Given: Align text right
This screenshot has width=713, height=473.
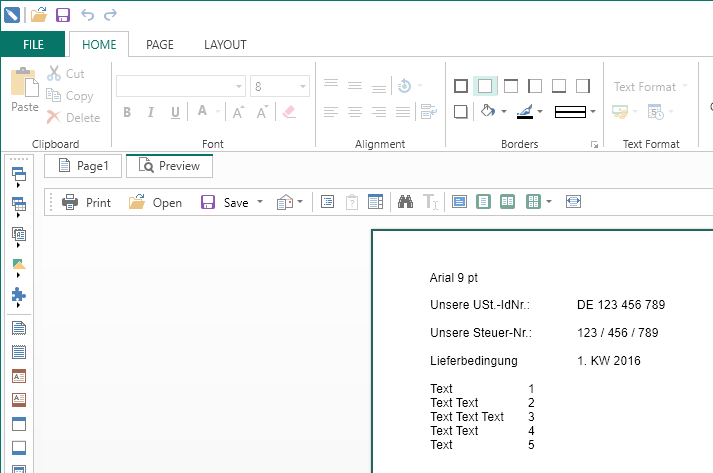Looking at the screenshot, I should pos(379,112).
